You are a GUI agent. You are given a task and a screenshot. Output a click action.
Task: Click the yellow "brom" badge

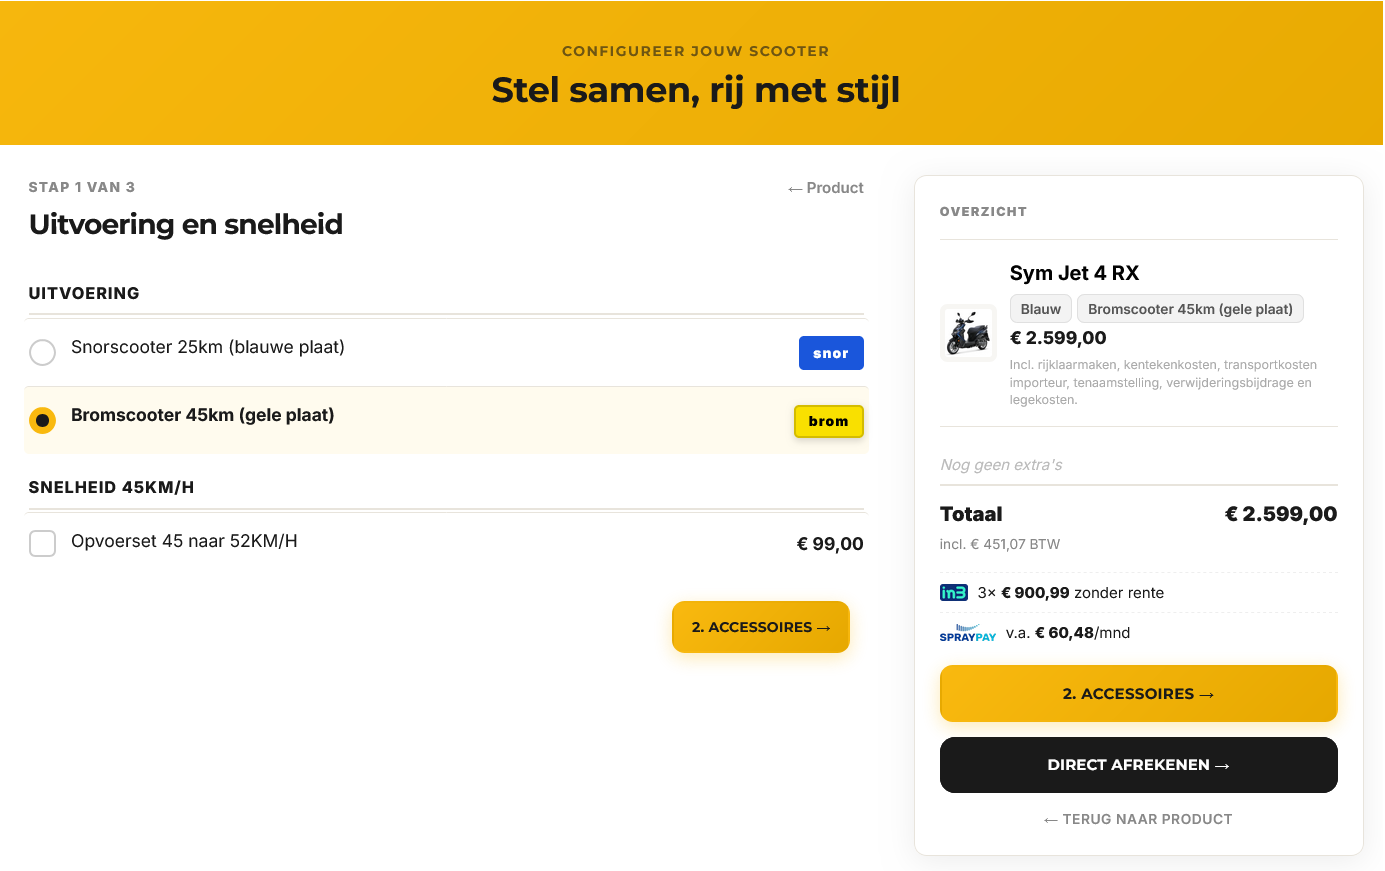pos(828,421)
